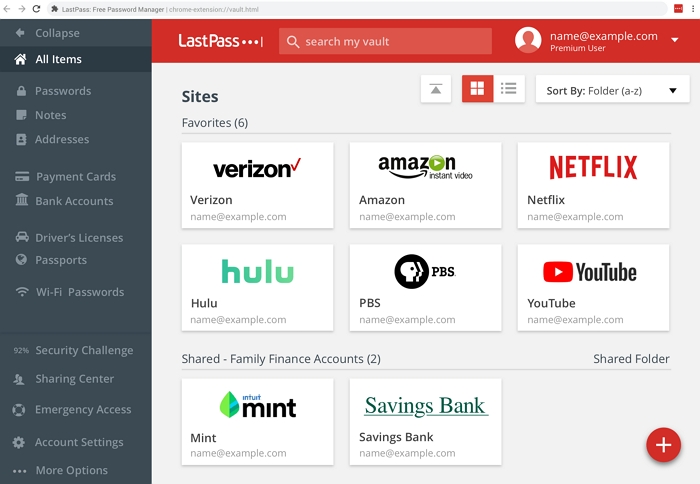Screen dimensions: 700x484
Task: Click the note icon beside Notes
Action: click(21, 115)
